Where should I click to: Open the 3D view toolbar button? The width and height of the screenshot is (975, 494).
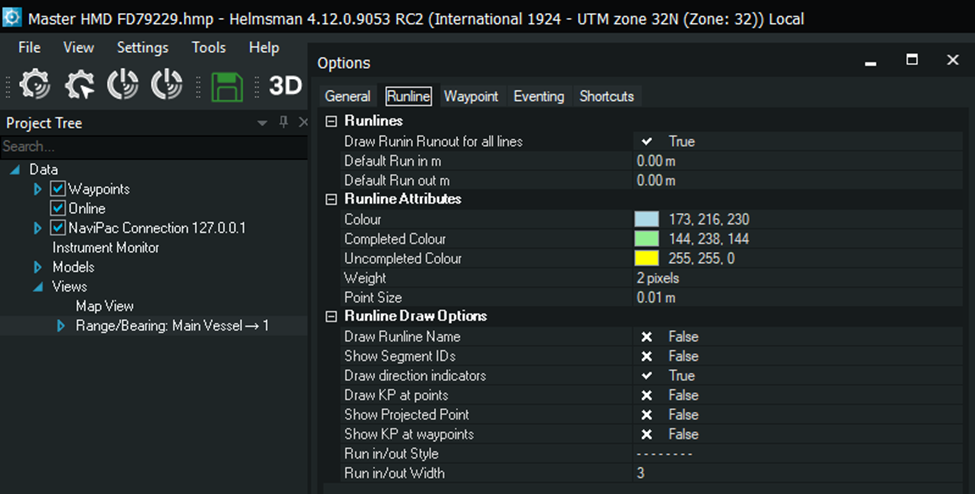[285, 85]
